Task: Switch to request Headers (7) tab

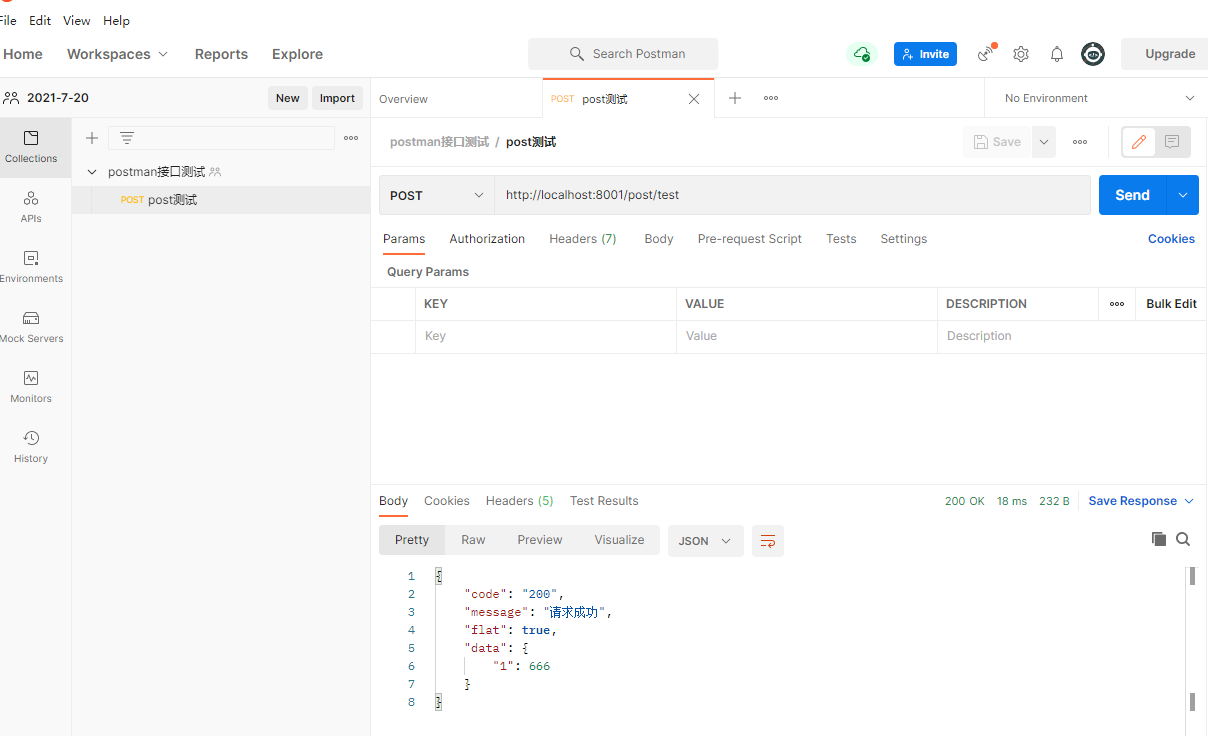Action: coord(583,239)
